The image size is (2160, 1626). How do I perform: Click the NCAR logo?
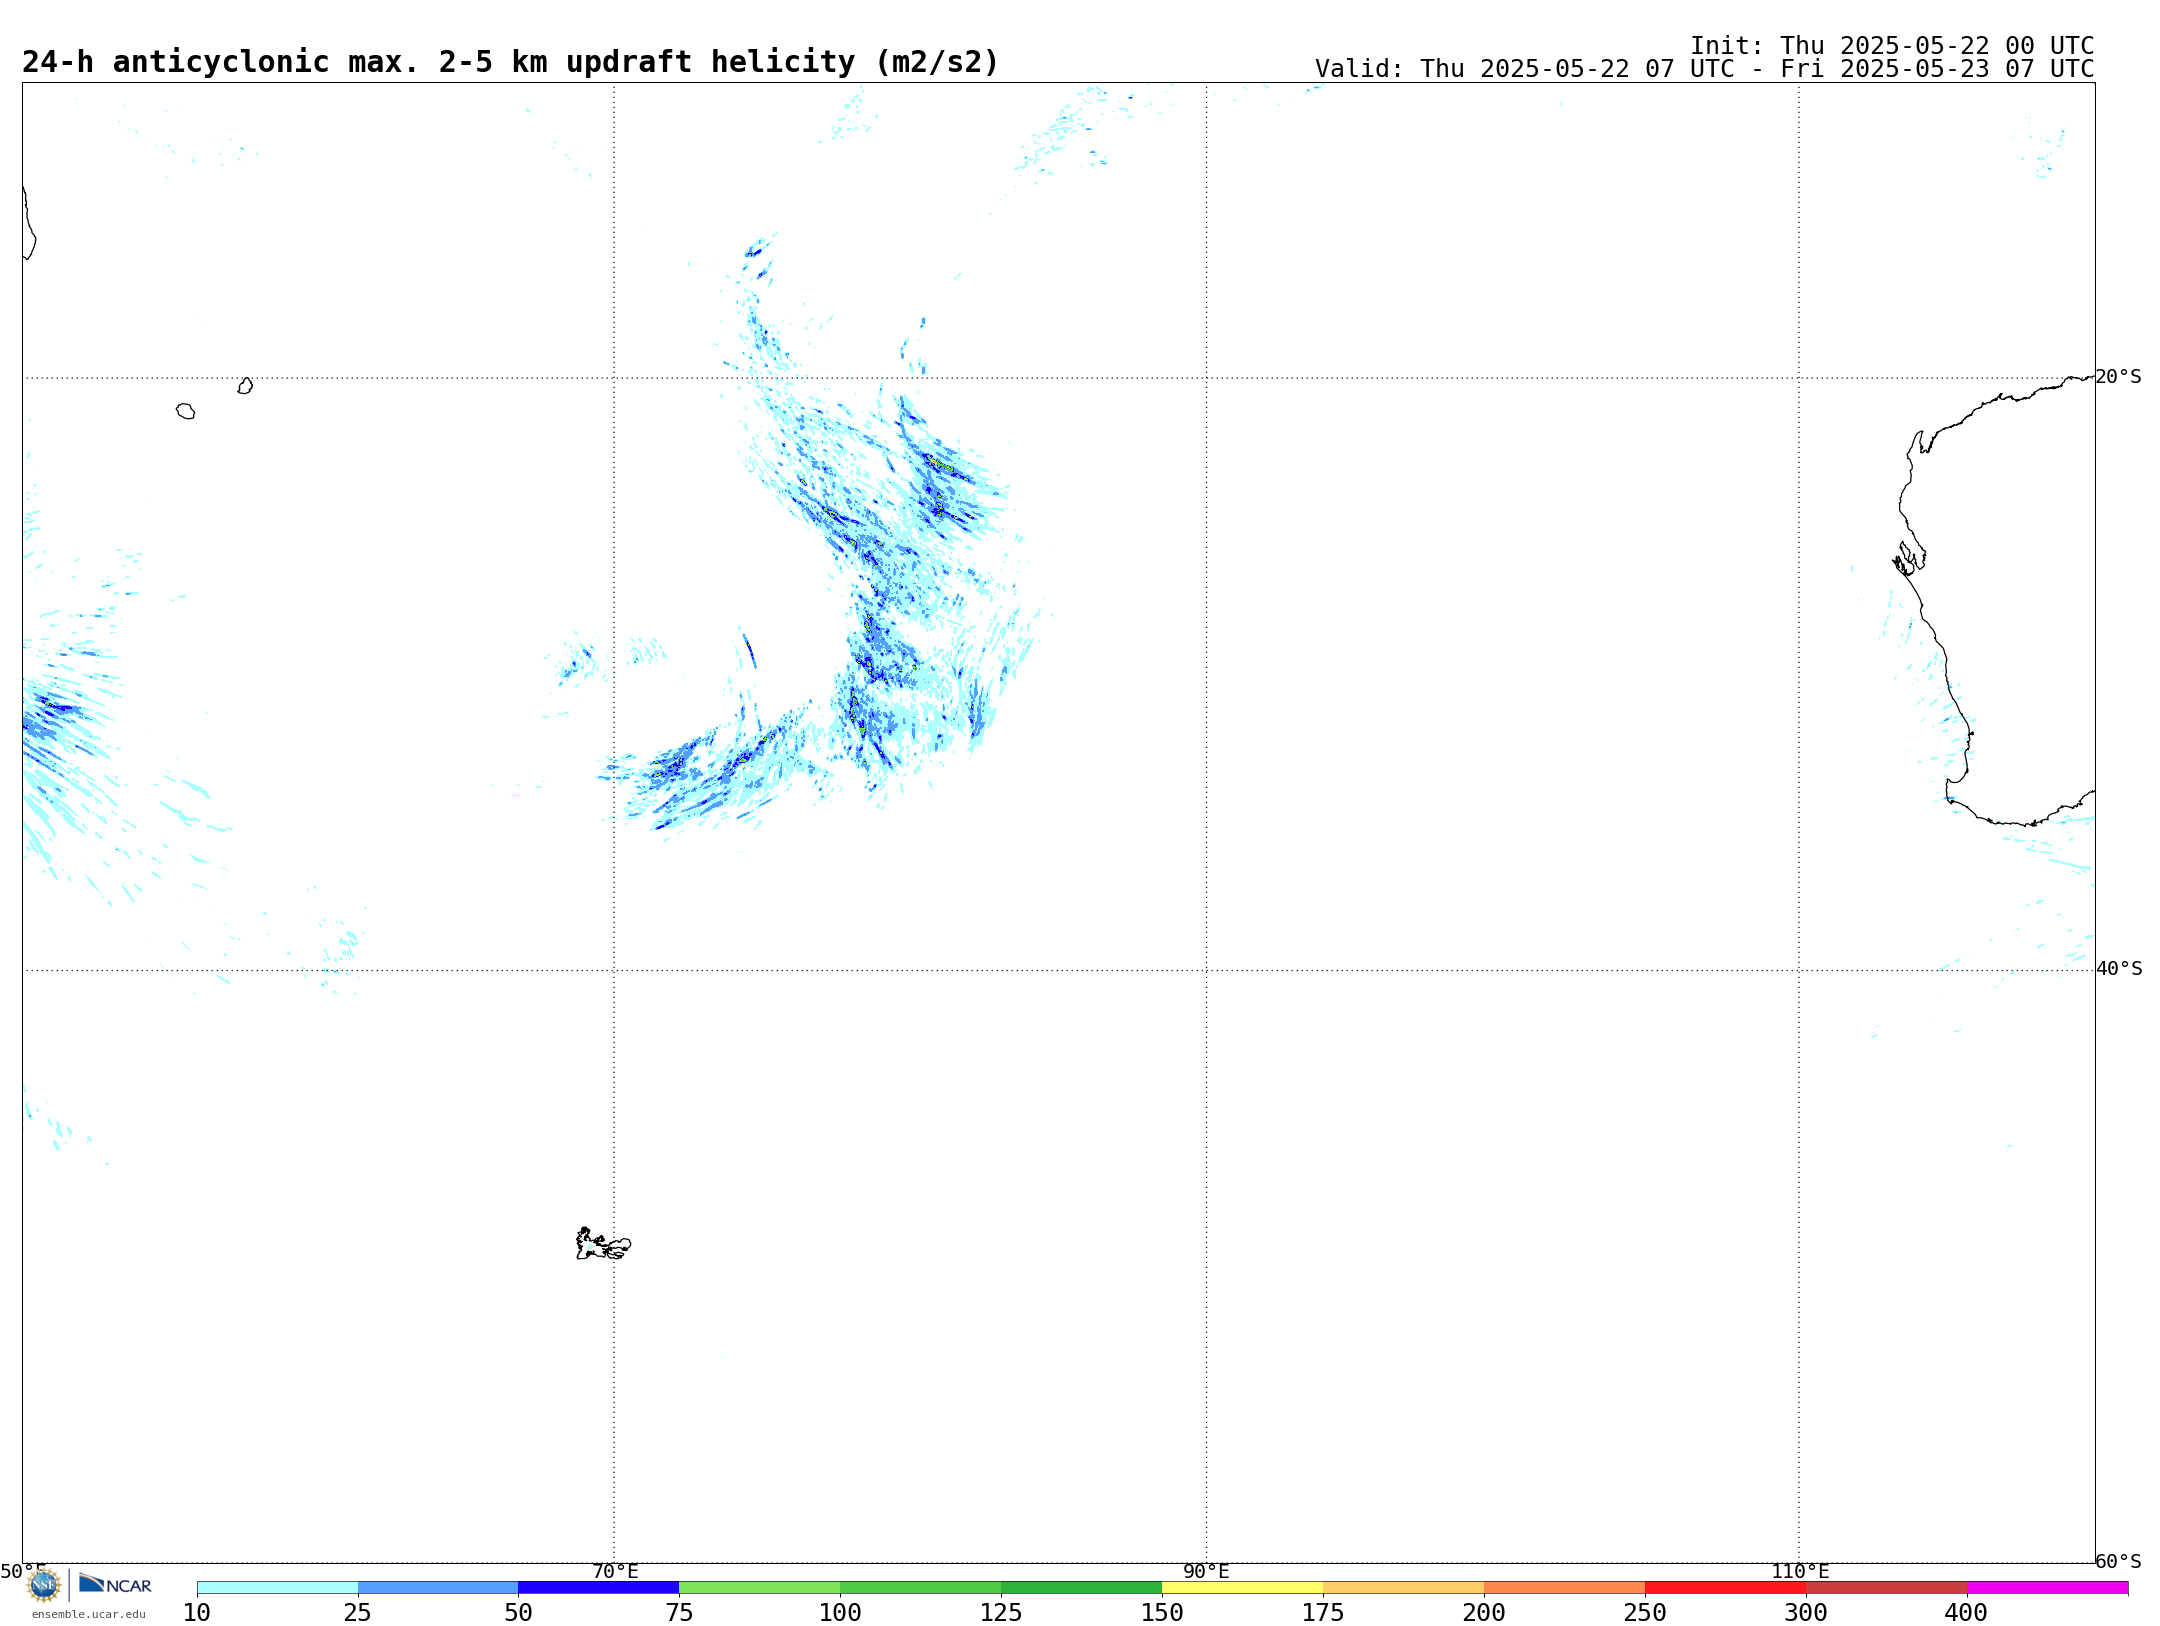(115, 1584)
